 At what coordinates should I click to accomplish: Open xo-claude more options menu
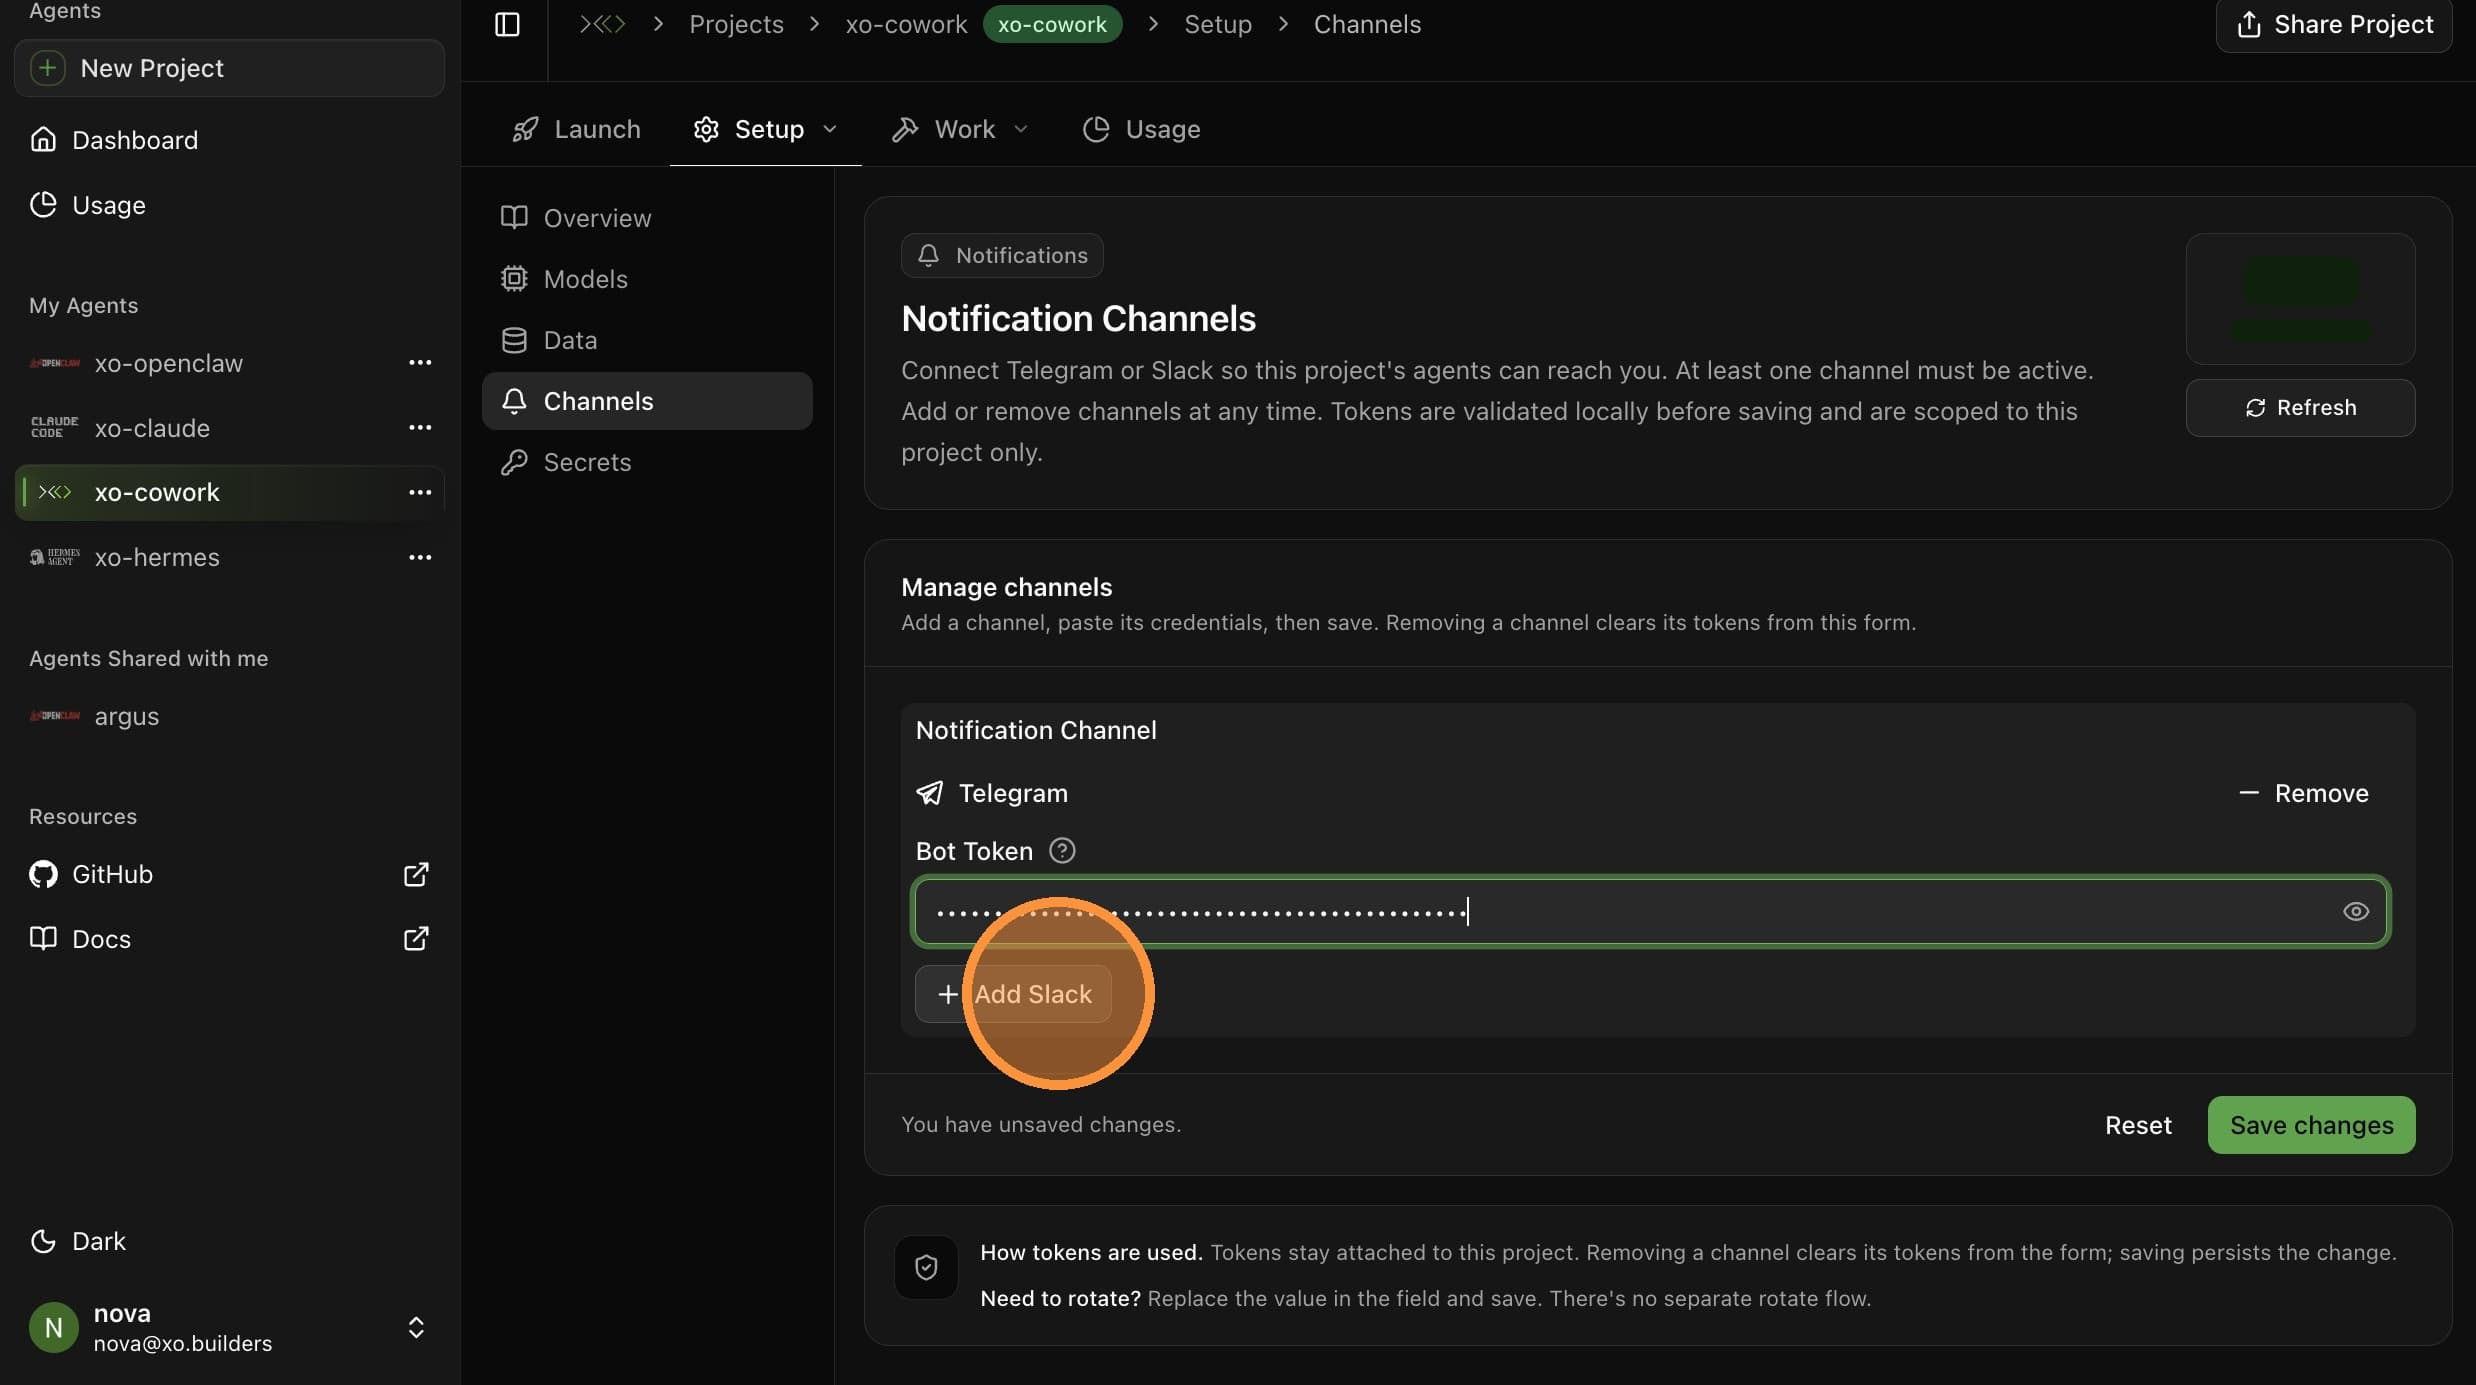point(420,428)
